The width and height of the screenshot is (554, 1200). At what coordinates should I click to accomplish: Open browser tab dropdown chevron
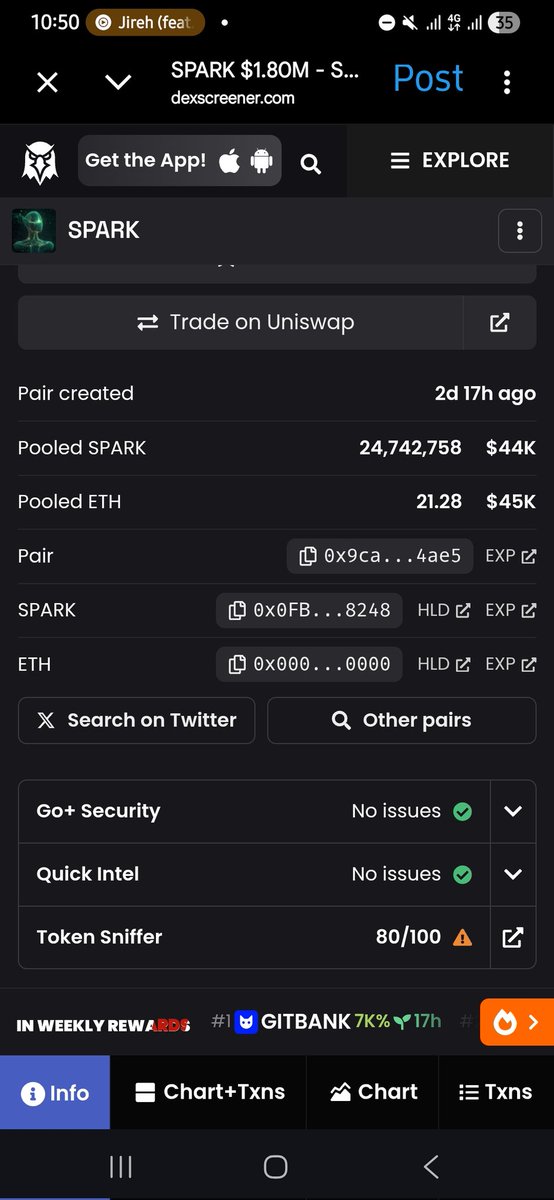tap(118, 82)
